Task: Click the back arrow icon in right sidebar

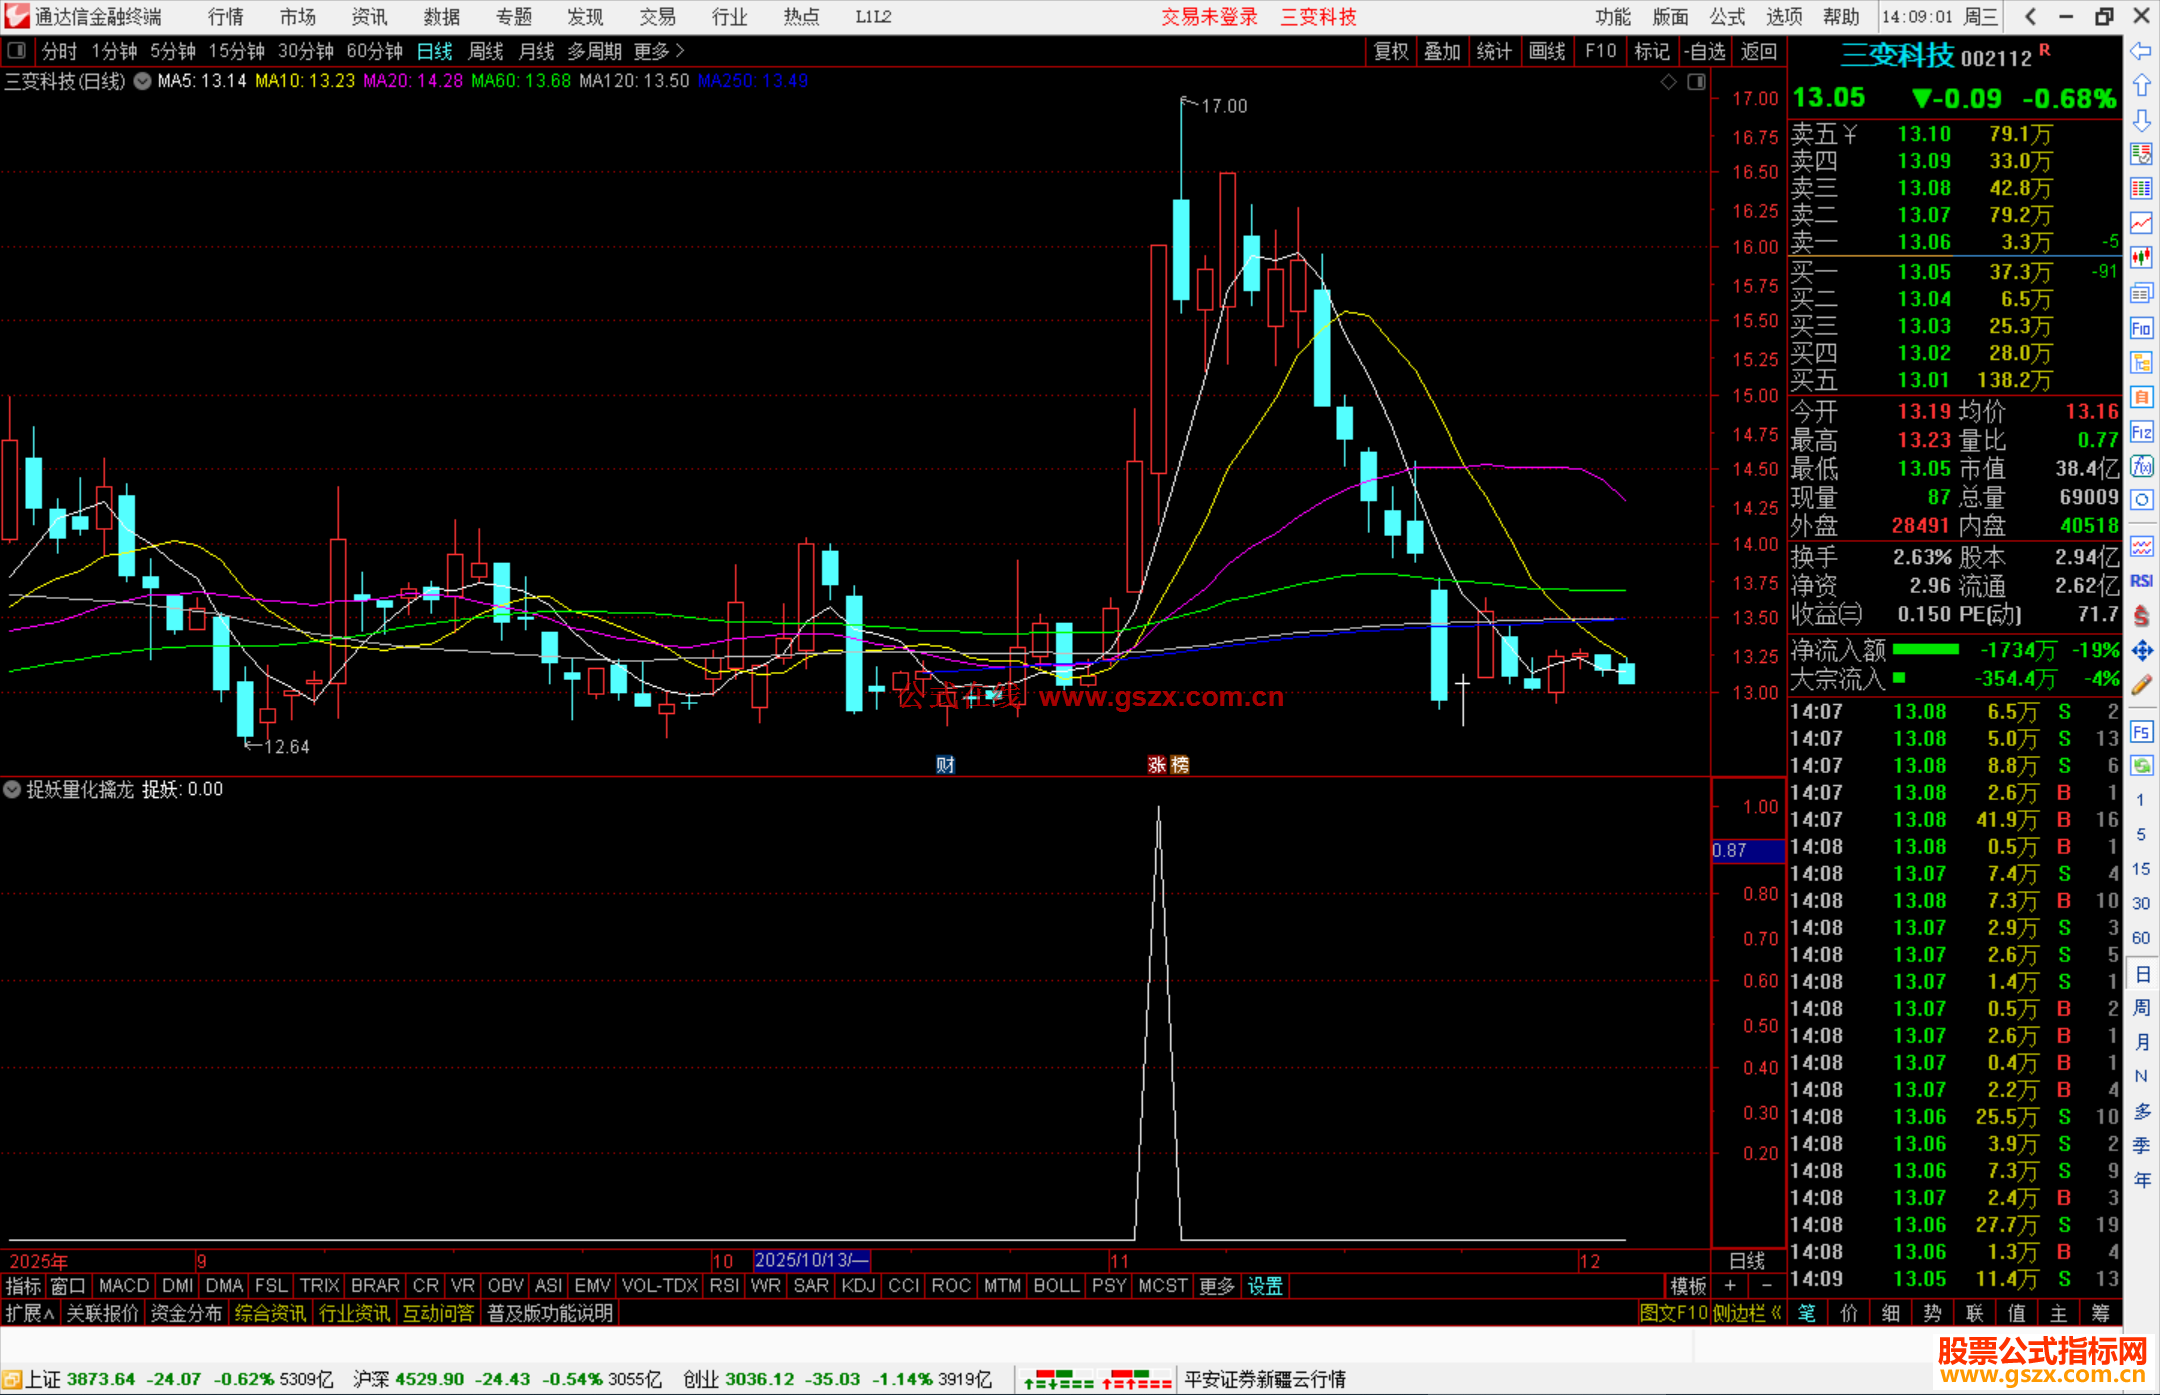Action: pyautogui.click(x=2141, y=51)
